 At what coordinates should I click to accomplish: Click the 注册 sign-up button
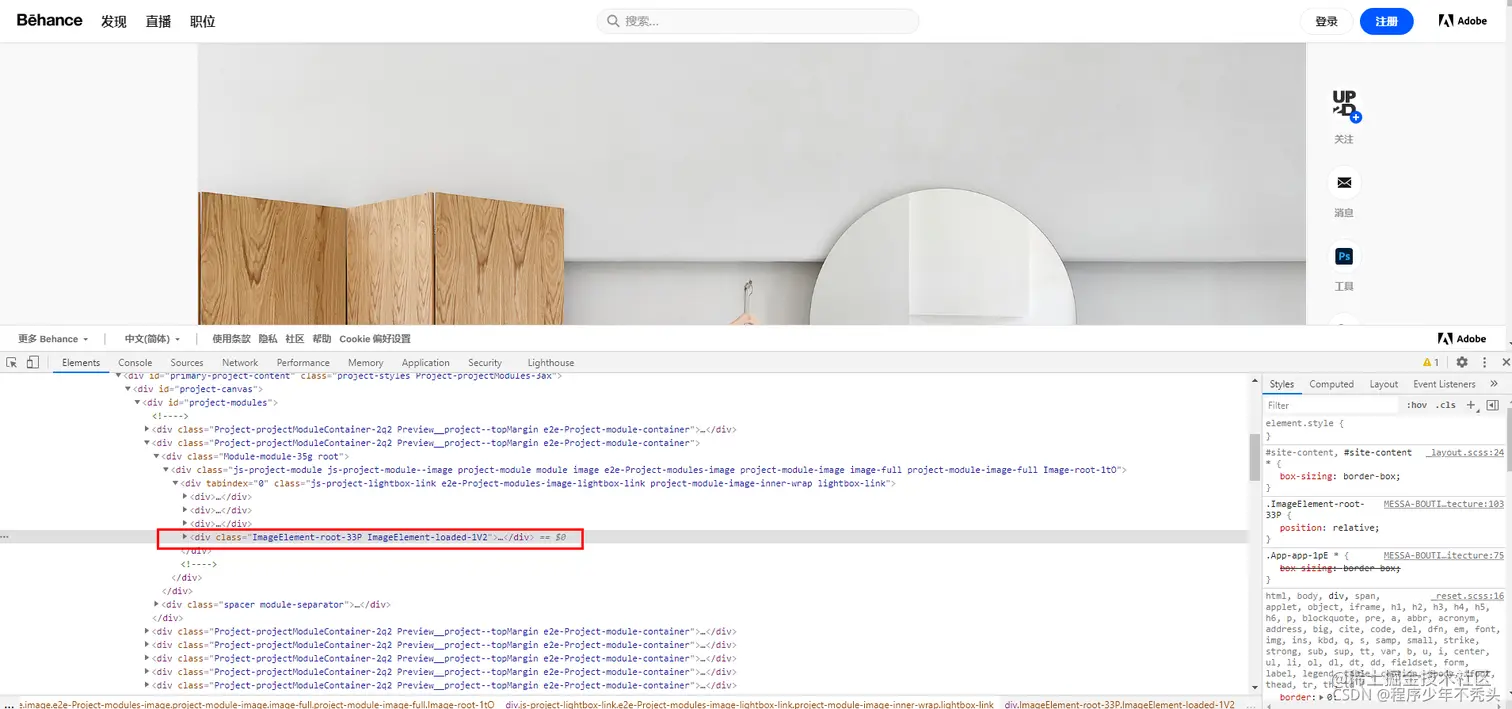(x=1386, y=21)
